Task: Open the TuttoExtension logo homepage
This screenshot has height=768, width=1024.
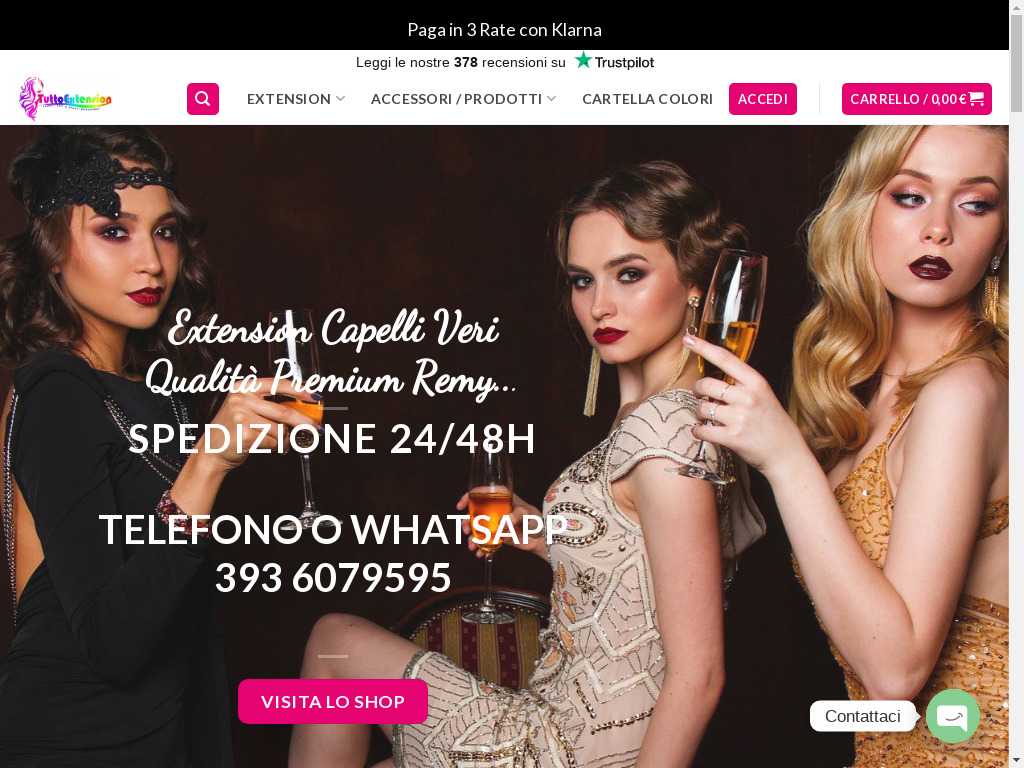Action: pos(65,99)
